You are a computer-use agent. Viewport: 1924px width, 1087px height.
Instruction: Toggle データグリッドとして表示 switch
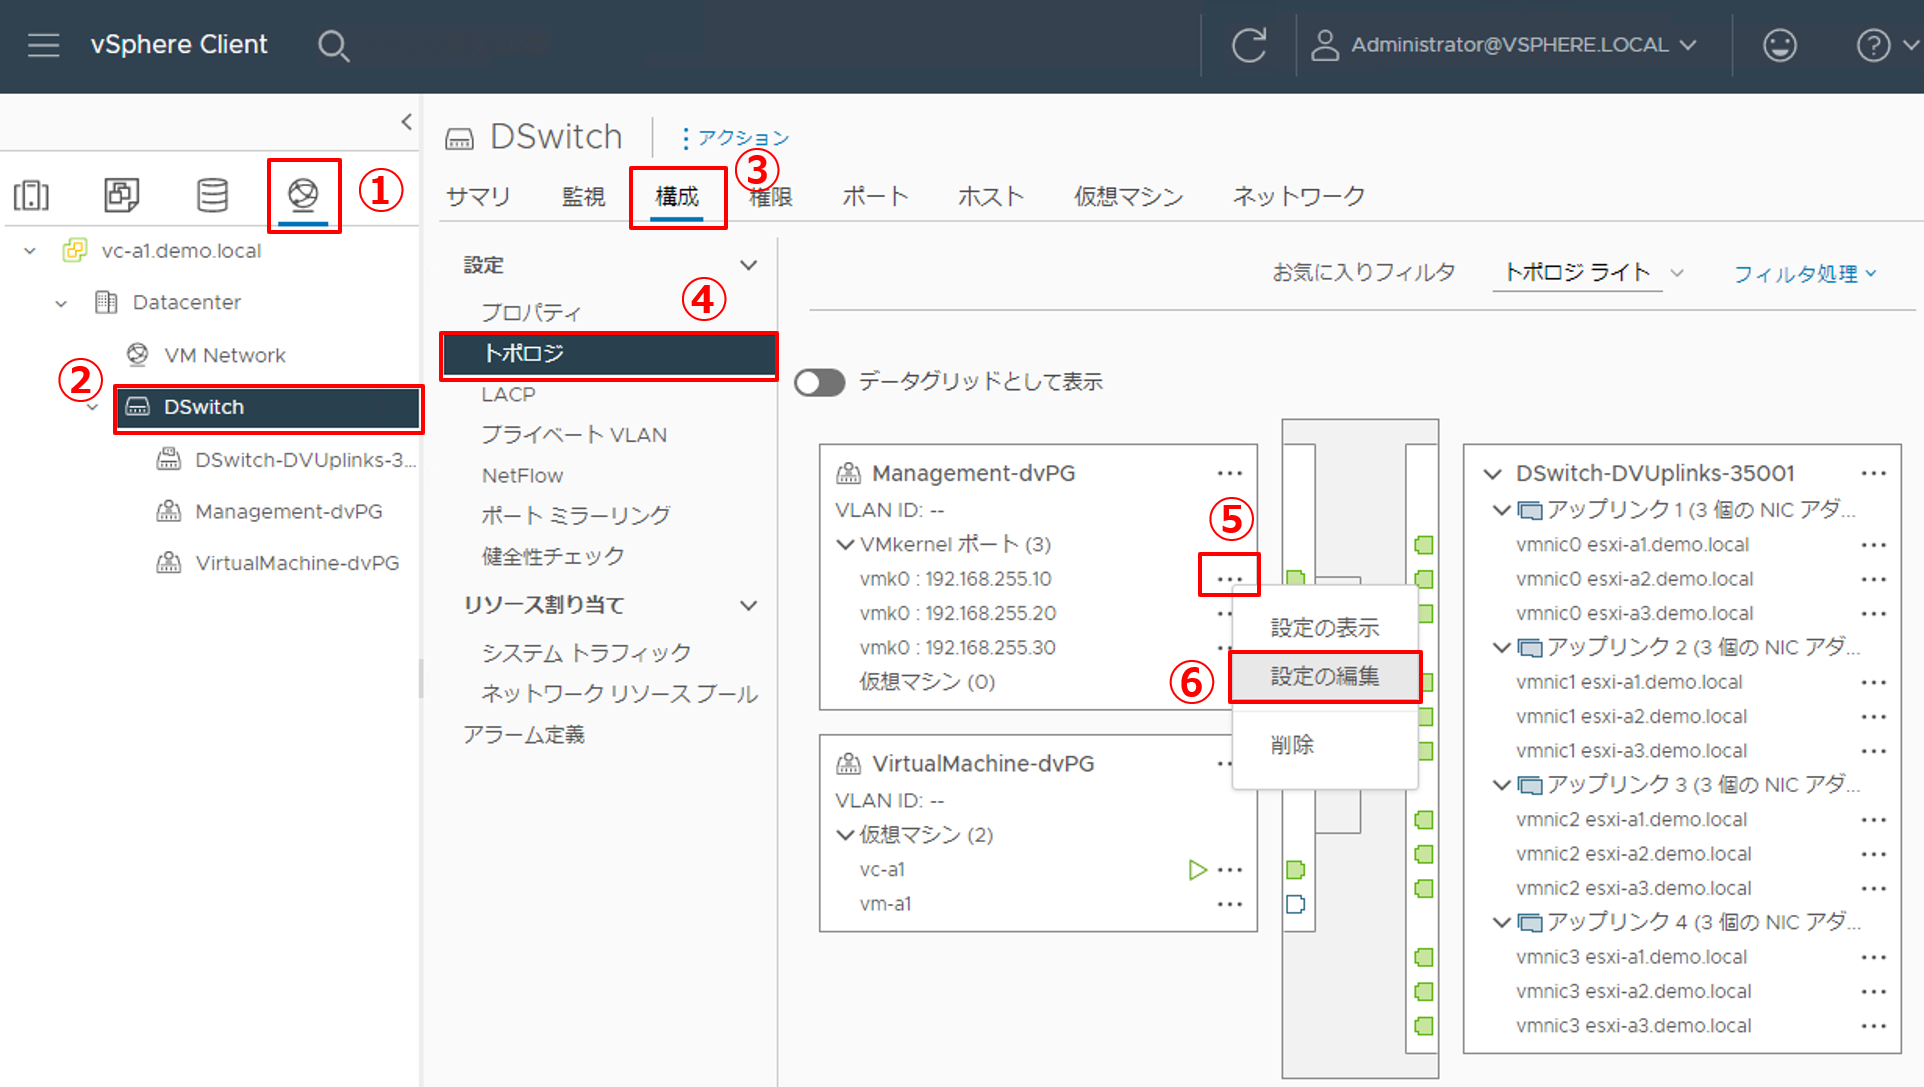point(820,382)
